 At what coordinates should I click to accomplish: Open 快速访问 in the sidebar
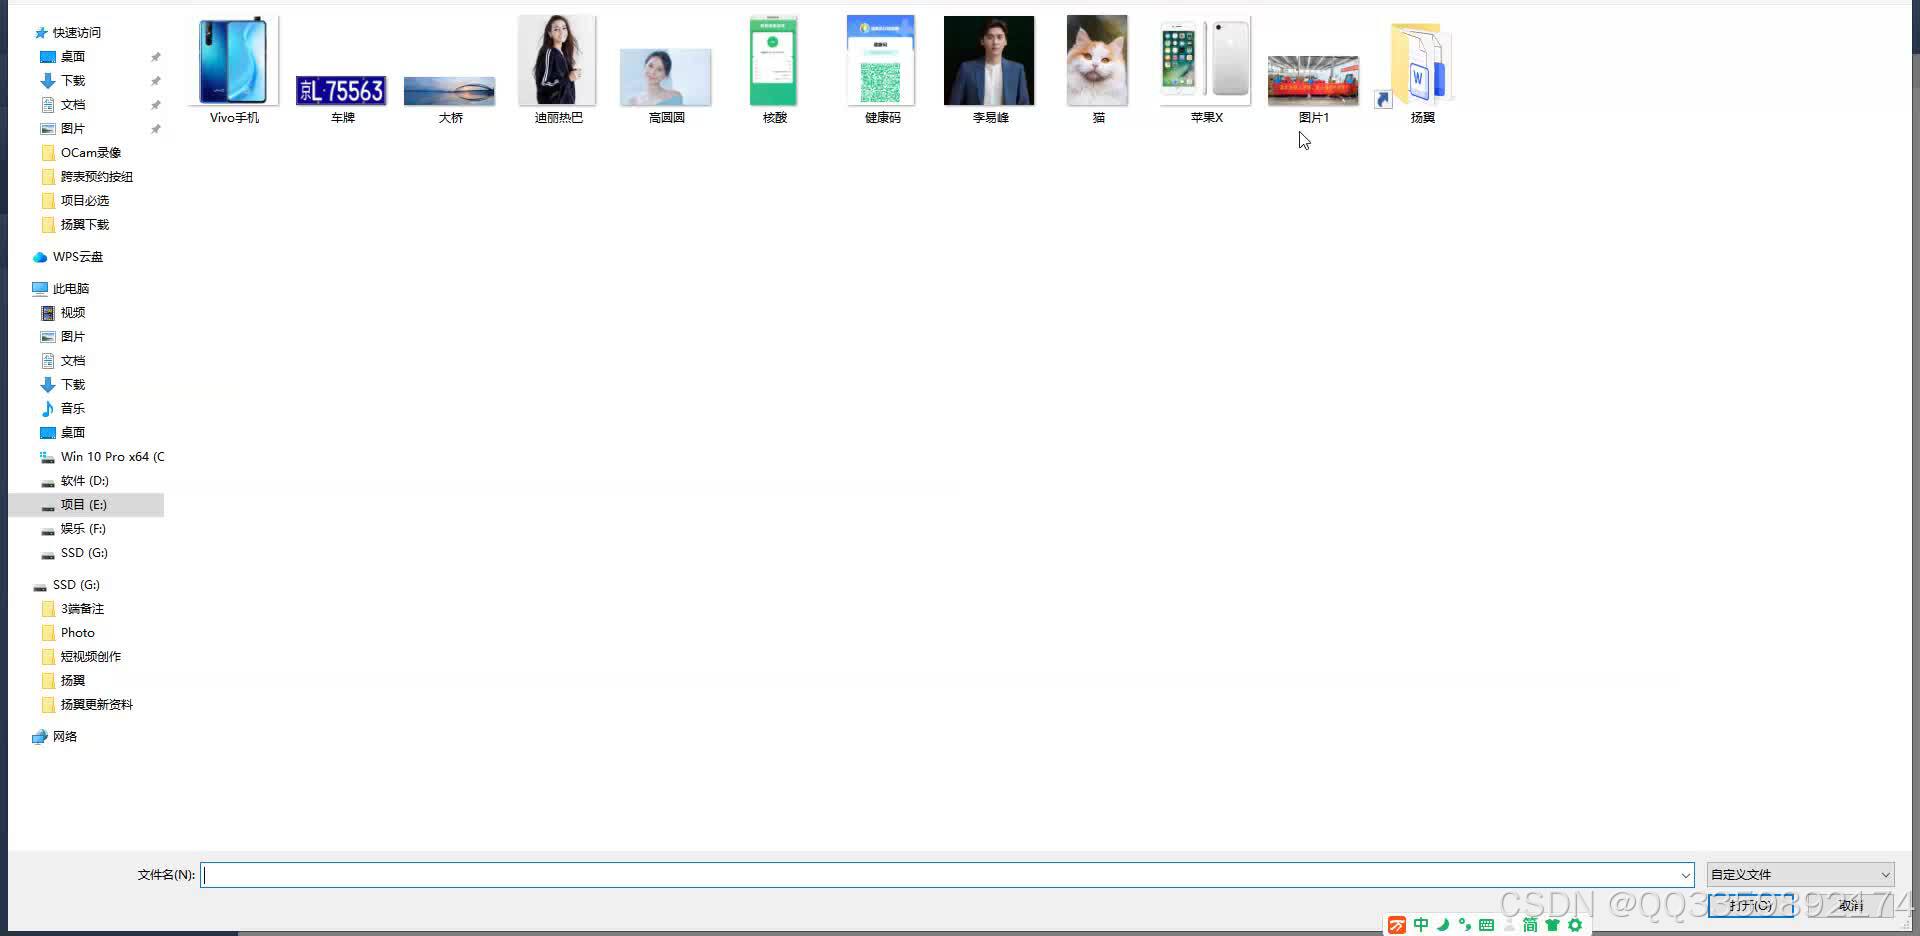[x=76, y=32]
